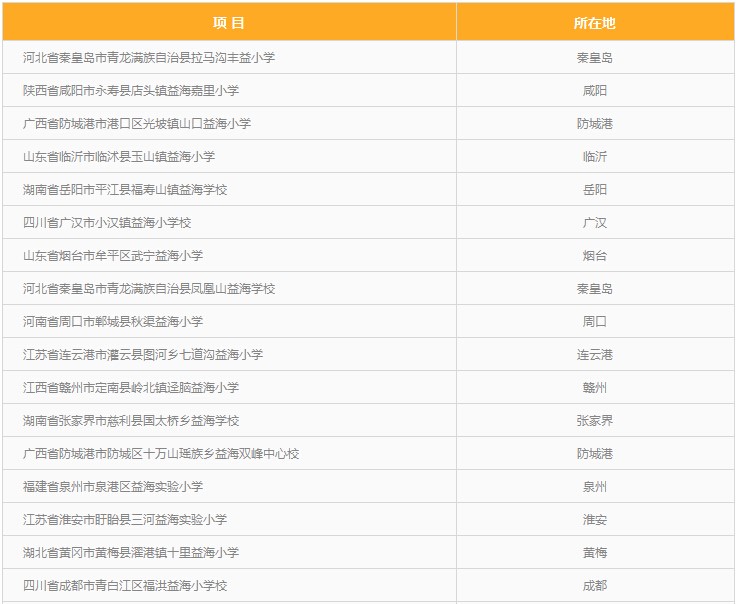Image resolution: width=737 pixels, height=604 pixels.
Task: Select the 泉港区益海实验小学 project text
Action: 113,486
